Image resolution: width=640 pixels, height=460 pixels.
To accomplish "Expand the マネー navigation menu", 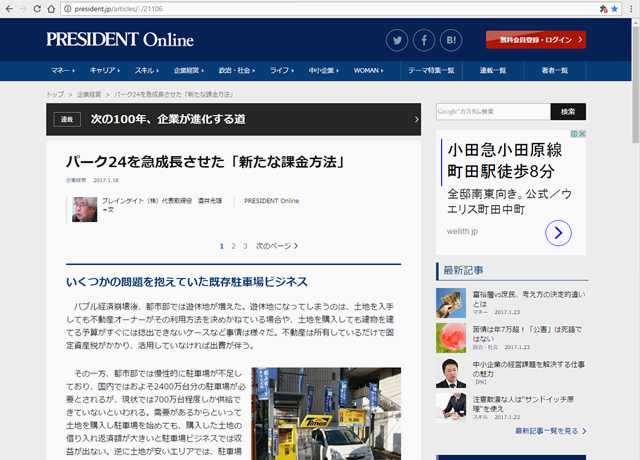I will [63, 71].
